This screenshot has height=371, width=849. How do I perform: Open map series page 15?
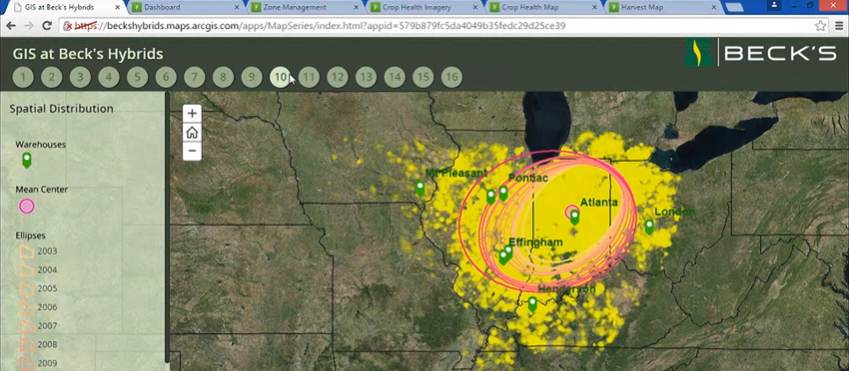click(x=423, y=77)
